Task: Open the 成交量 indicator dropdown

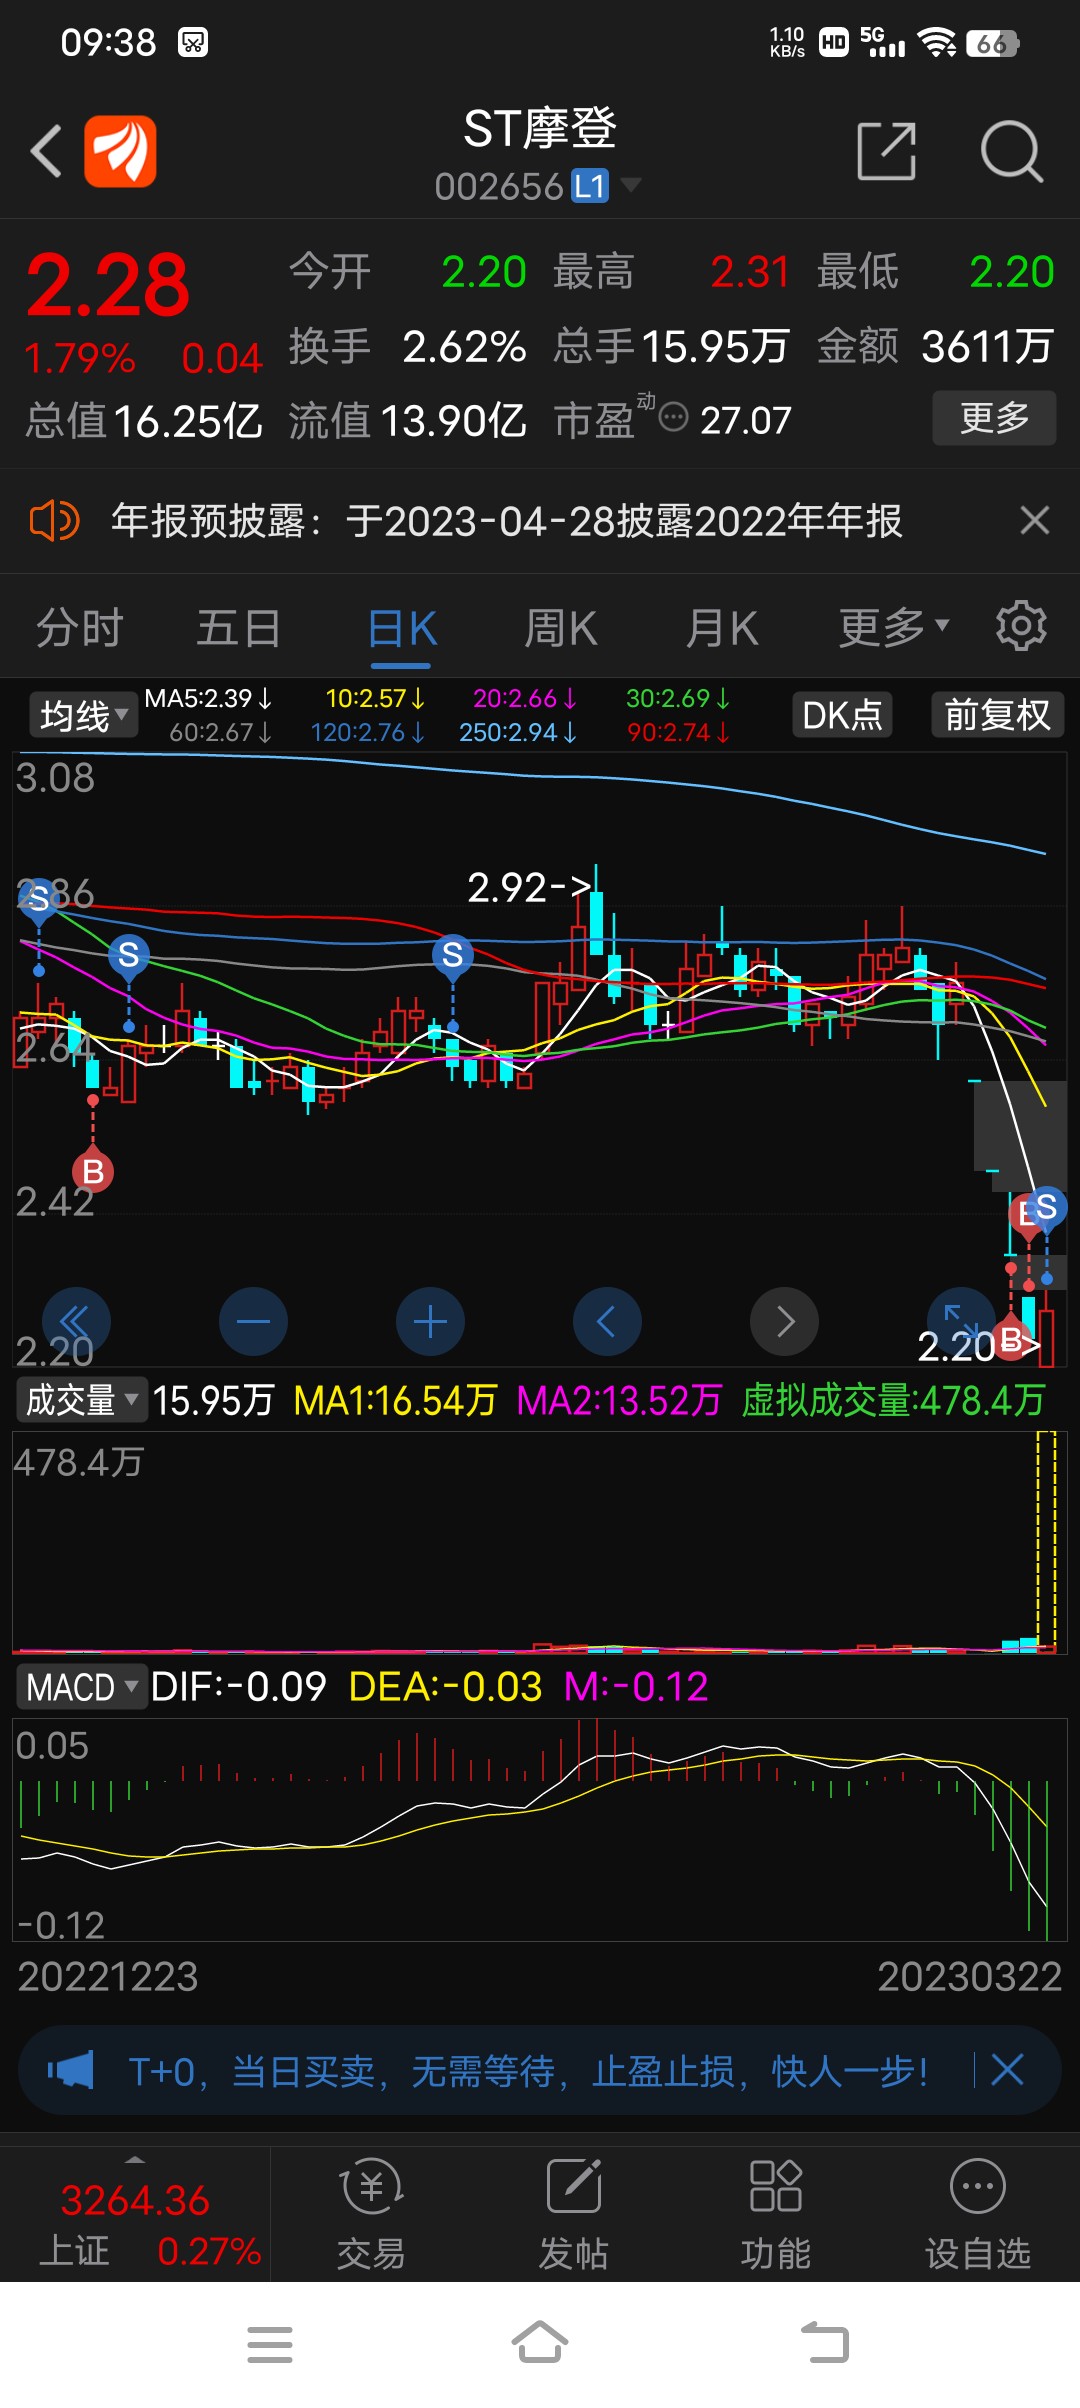Action: pos(81,1399)
